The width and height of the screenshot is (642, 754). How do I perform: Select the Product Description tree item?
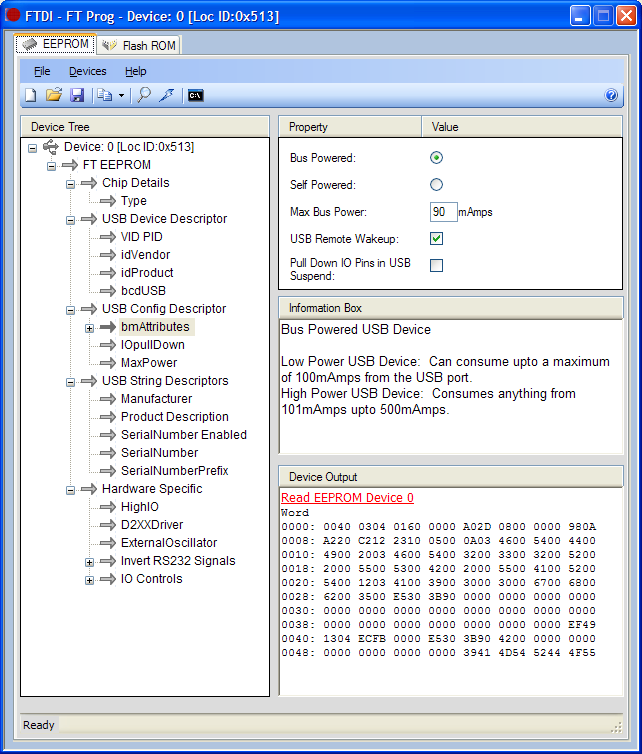click(x=175, y=417)
